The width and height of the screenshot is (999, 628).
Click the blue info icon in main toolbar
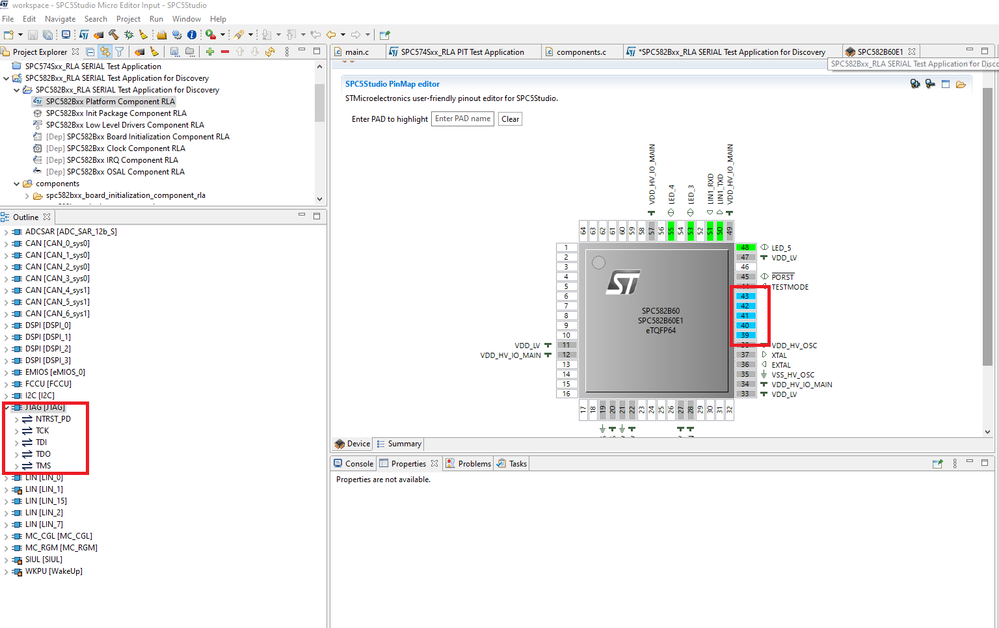point(192,34)
